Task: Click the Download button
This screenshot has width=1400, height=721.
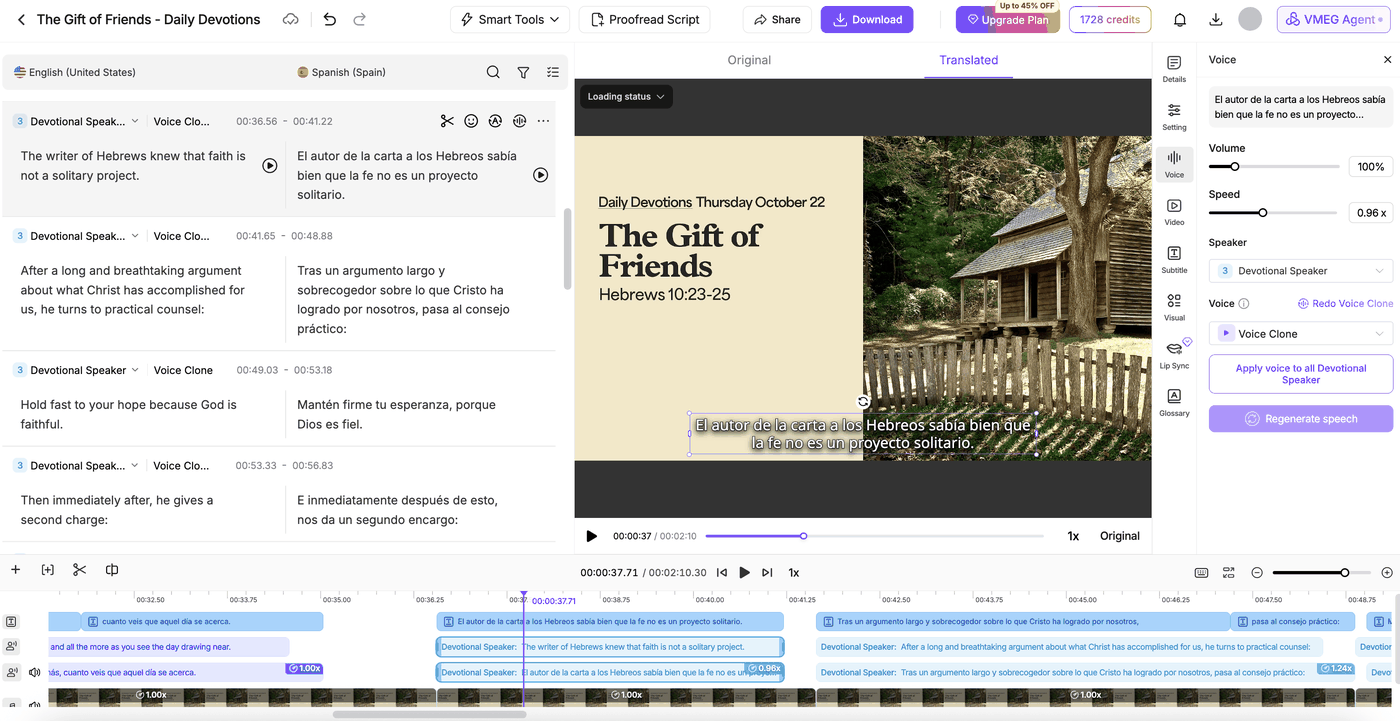Action: (x=867, y=19)
